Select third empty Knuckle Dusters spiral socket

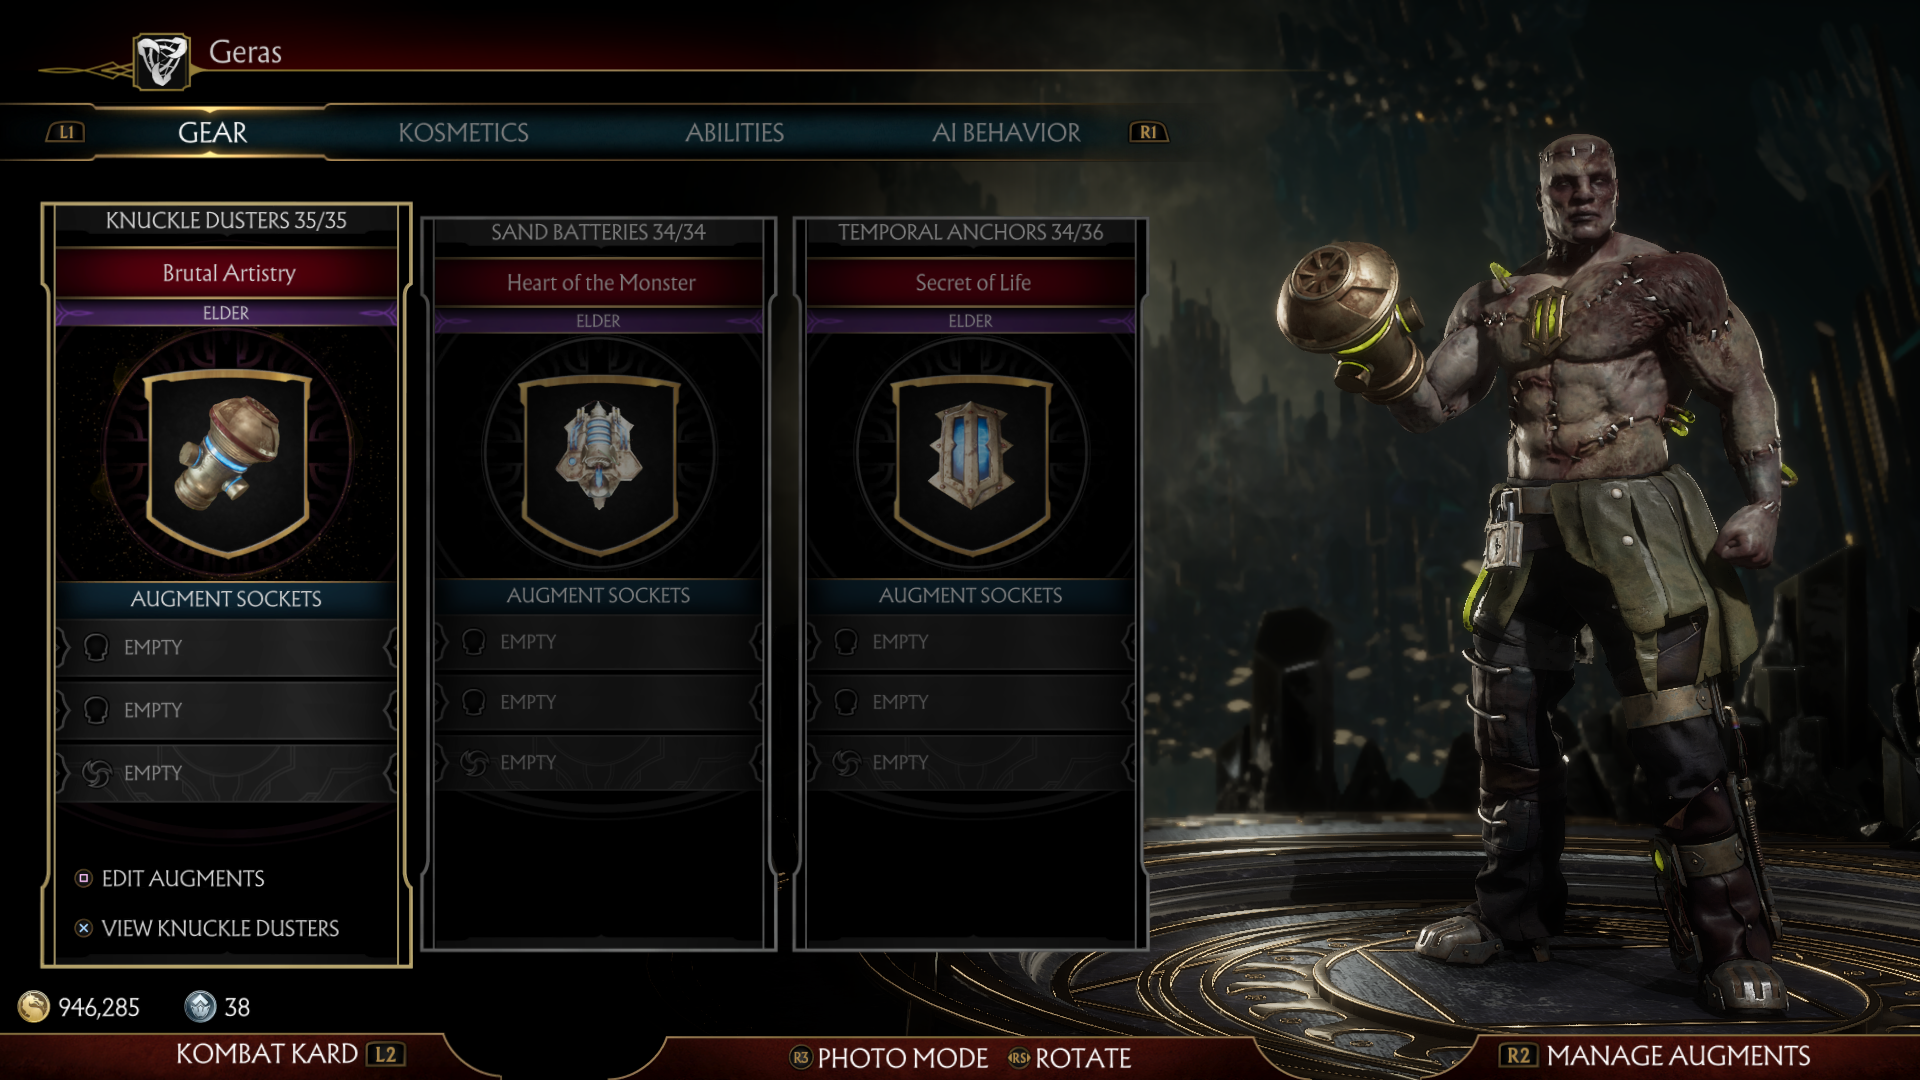coord(226,773)
